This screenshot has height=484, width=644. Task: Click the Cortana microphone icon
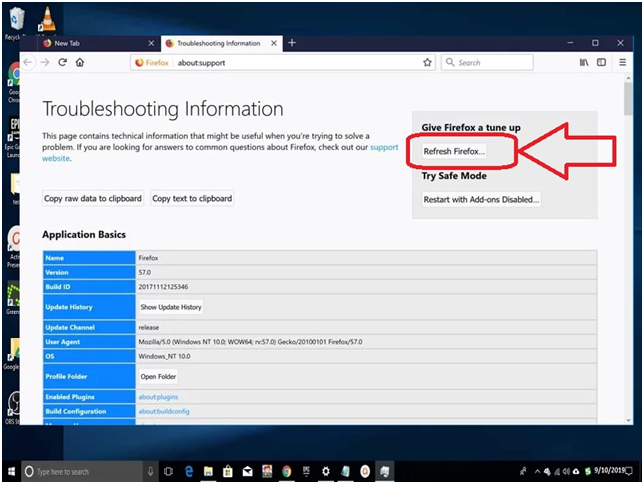pyautogui.click(x=151, y=472)
